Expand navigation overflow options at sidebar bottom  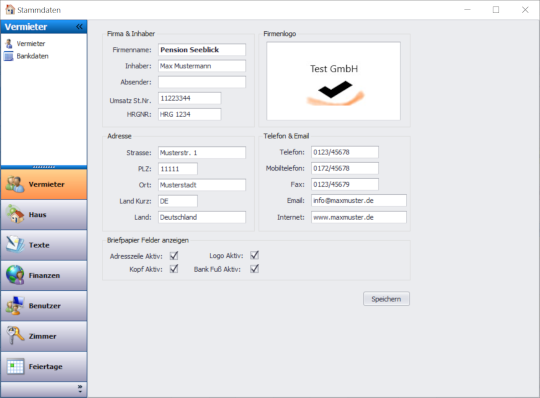click(80, 389)
